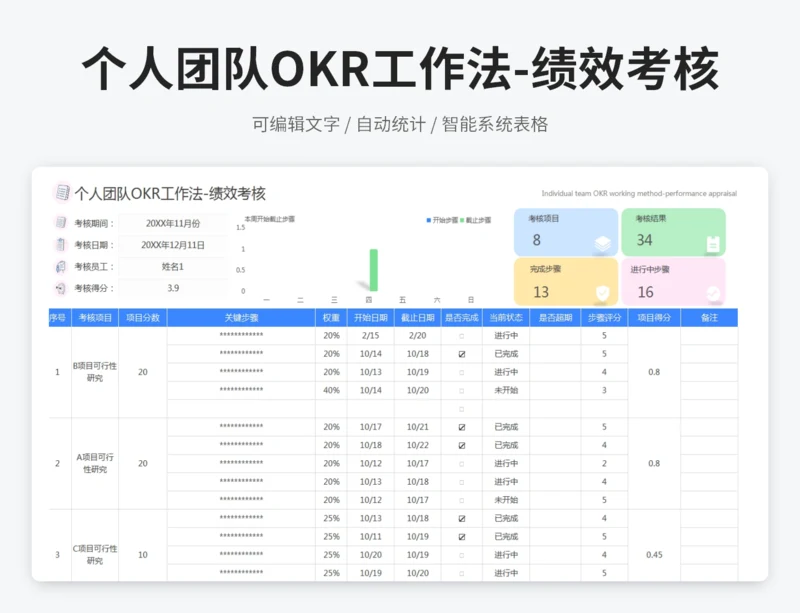Select the 步骤评分 column header
Screen dimensions: 800x613
(x=604, y=317)
